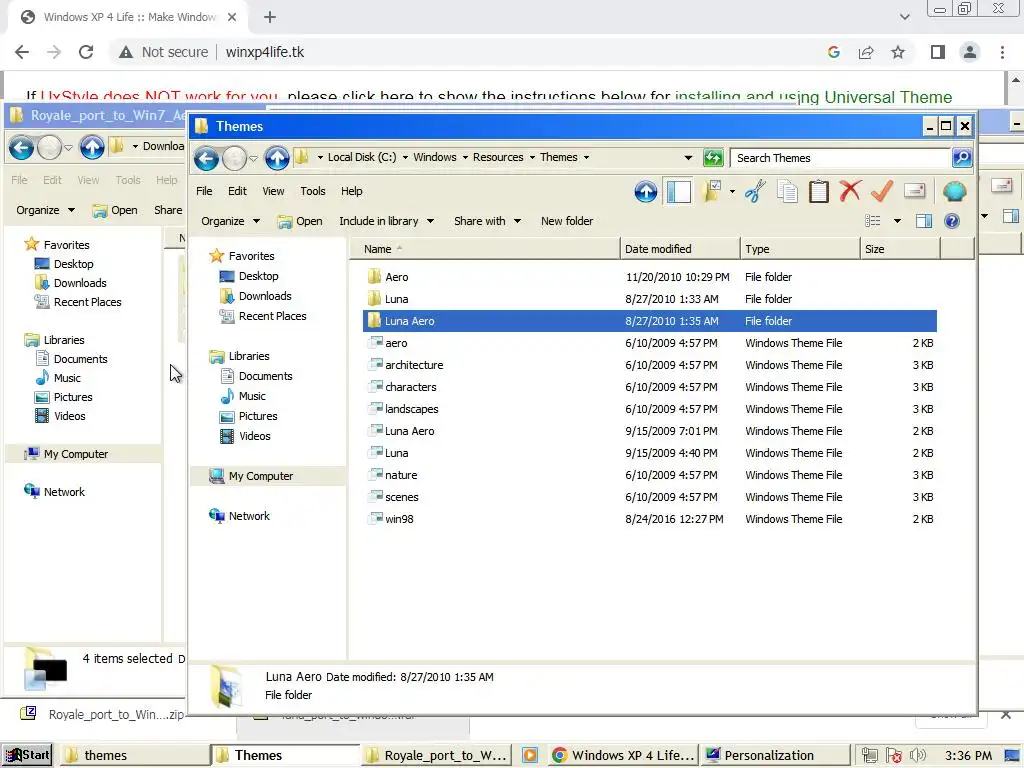Open the dropdown arrow beside folder options icon

pyautogui.click(x=732, y=191)
